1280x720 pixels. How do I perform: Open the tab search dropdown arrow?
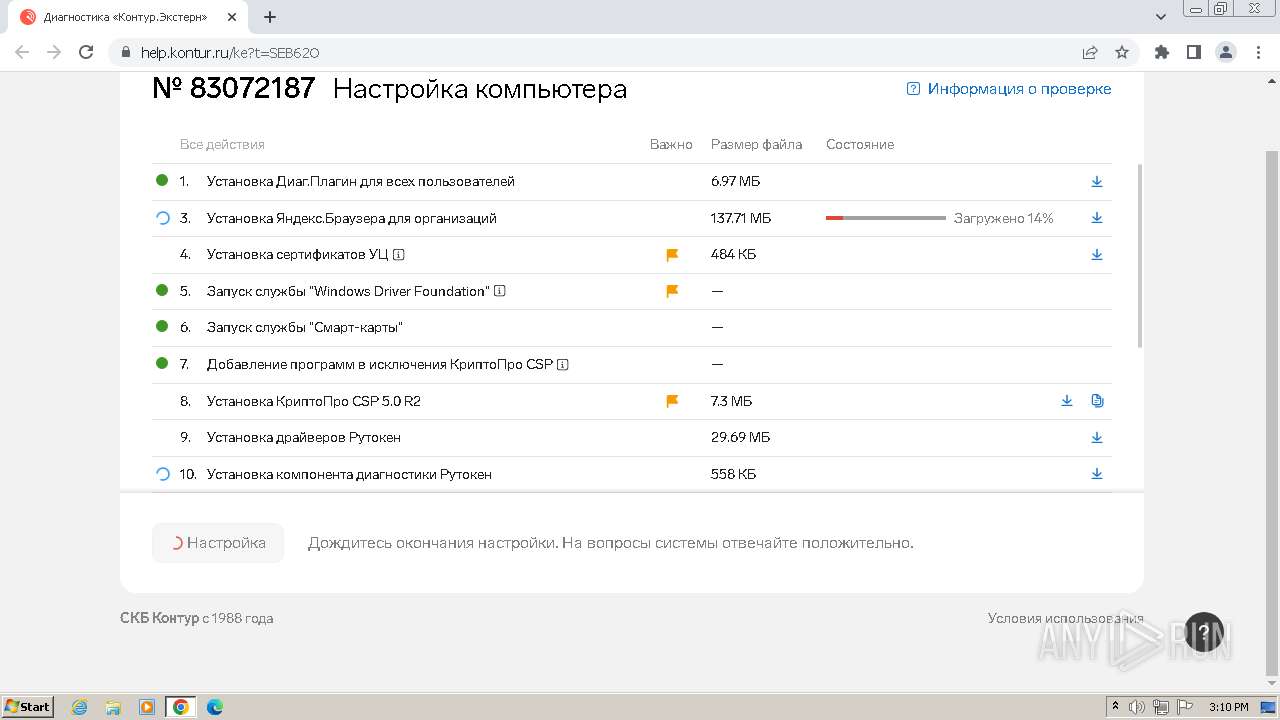[x=1161, y=17]
